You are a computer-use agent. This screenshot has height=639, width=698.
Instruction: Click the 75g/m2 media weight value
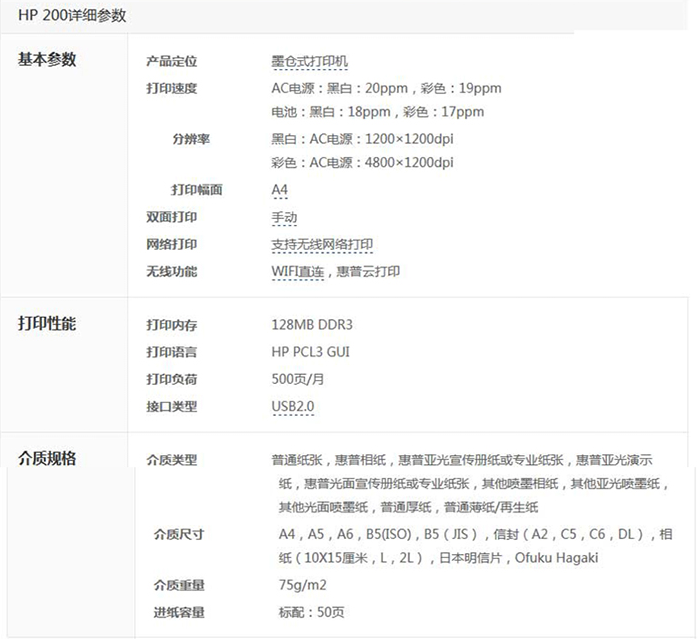(303, 585)
